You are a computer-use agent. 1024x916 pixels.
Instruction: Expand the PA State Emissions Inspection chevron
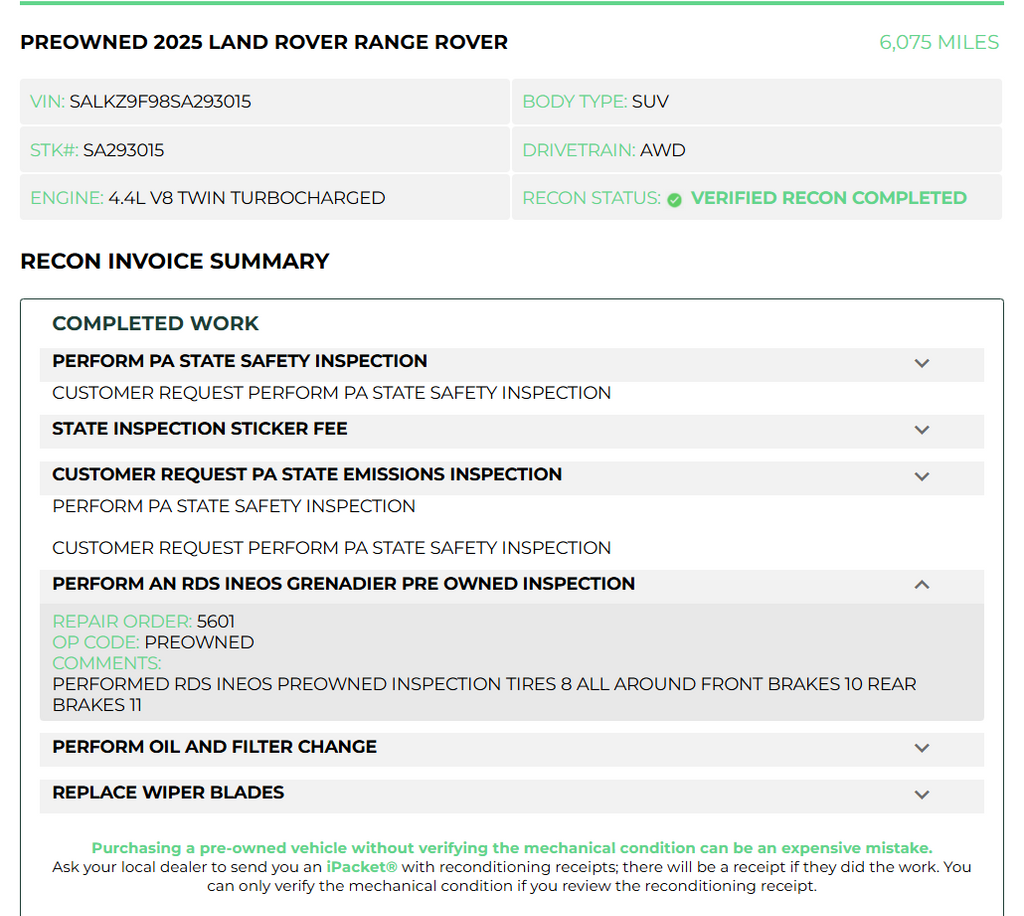921,477
